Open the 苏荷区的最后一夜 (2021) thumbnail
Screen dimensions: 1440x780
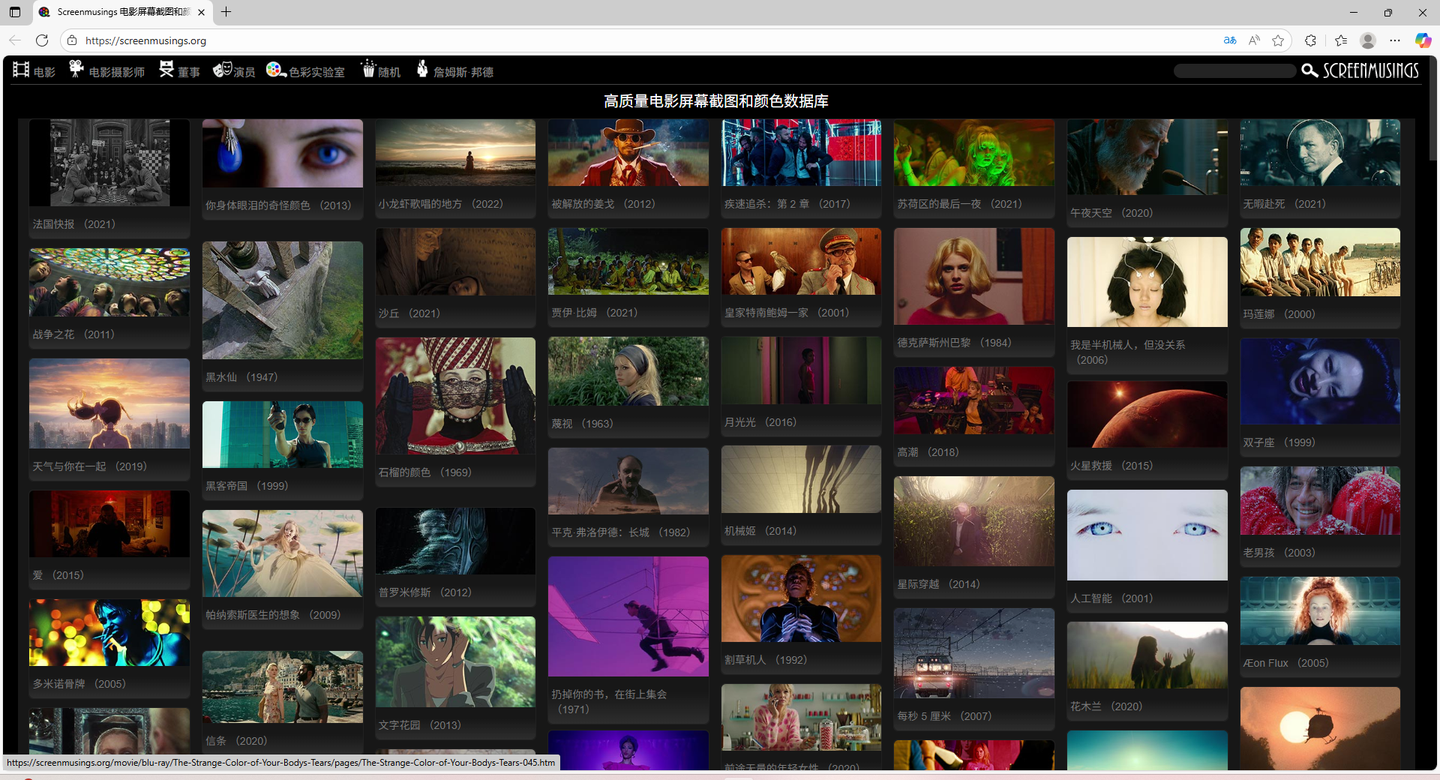(x=974, y=152)
